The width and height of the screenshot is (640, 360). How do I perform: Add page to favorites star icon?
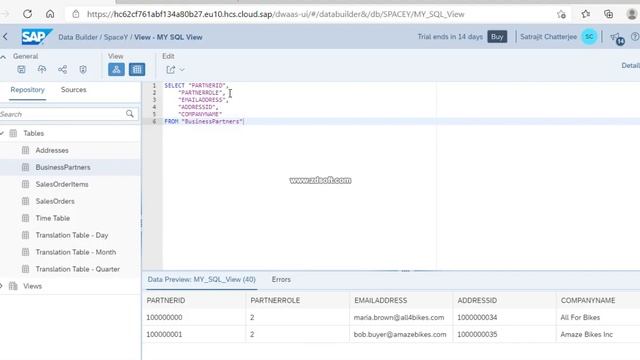561,14
